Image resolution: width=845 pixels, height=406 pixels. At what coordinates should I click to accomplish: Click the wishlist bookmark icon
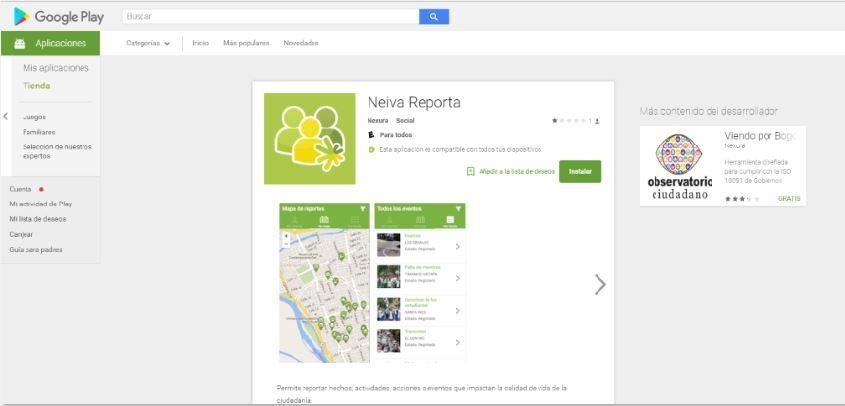click(471, 171)
